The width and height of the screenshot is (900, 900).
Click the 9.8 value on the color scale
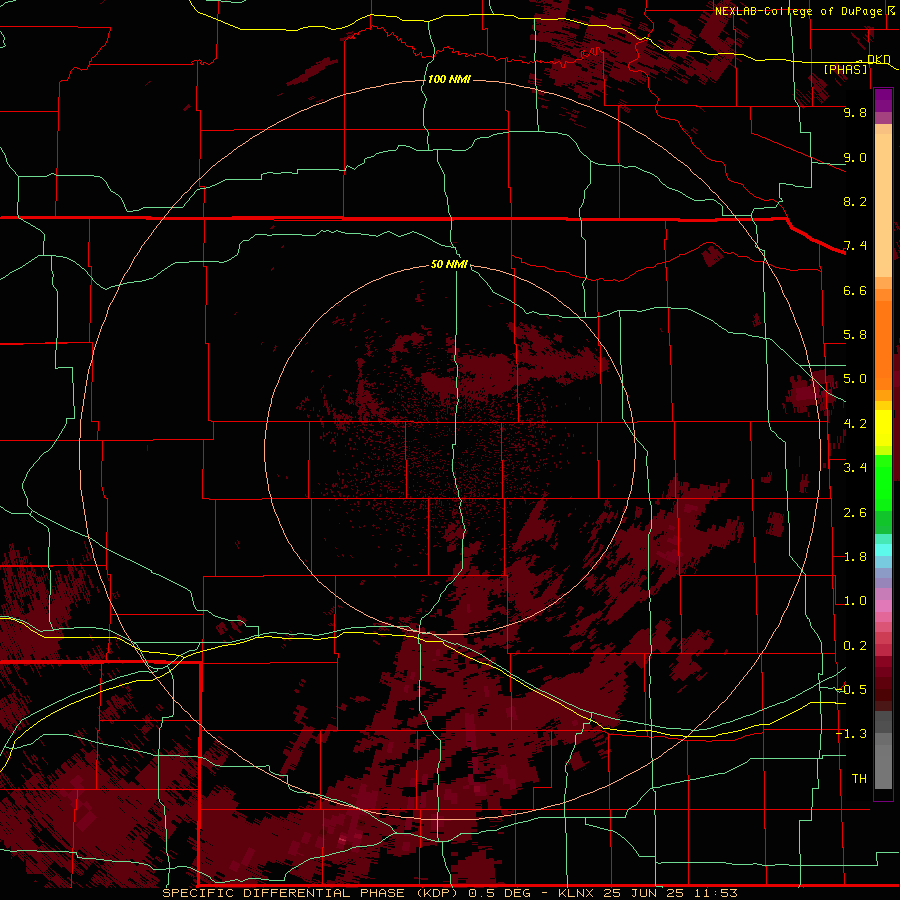pos(855,112)
